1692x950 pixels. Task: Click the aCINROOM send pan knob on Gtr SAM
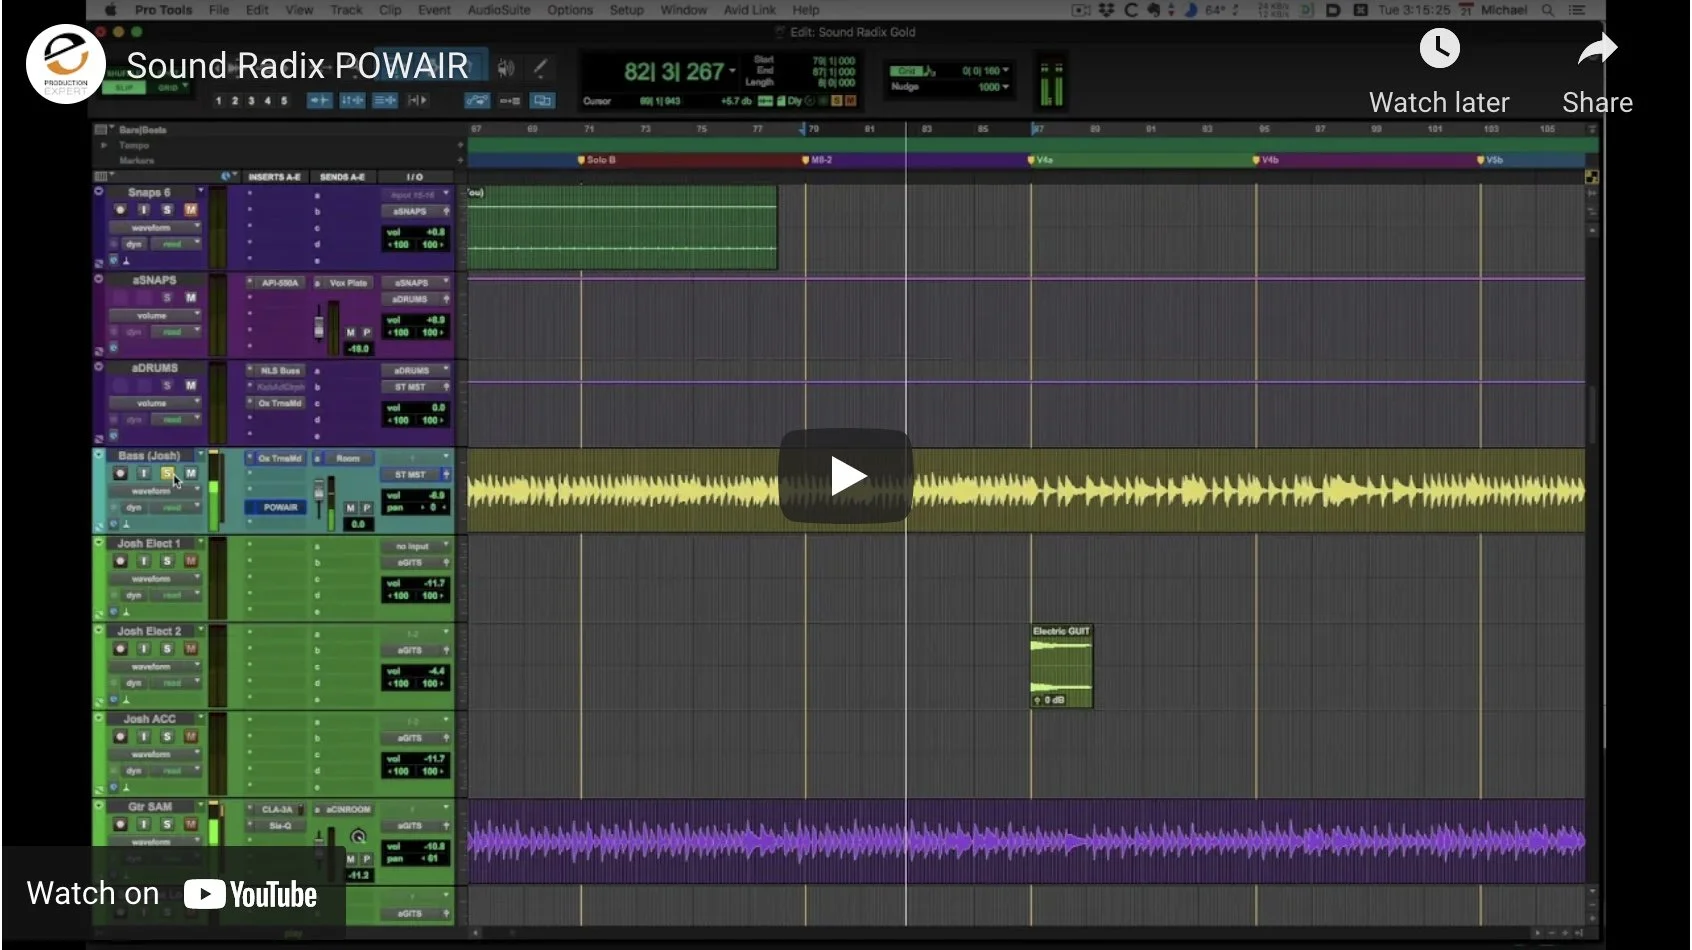pyautogui.click(x=358, y=837)
